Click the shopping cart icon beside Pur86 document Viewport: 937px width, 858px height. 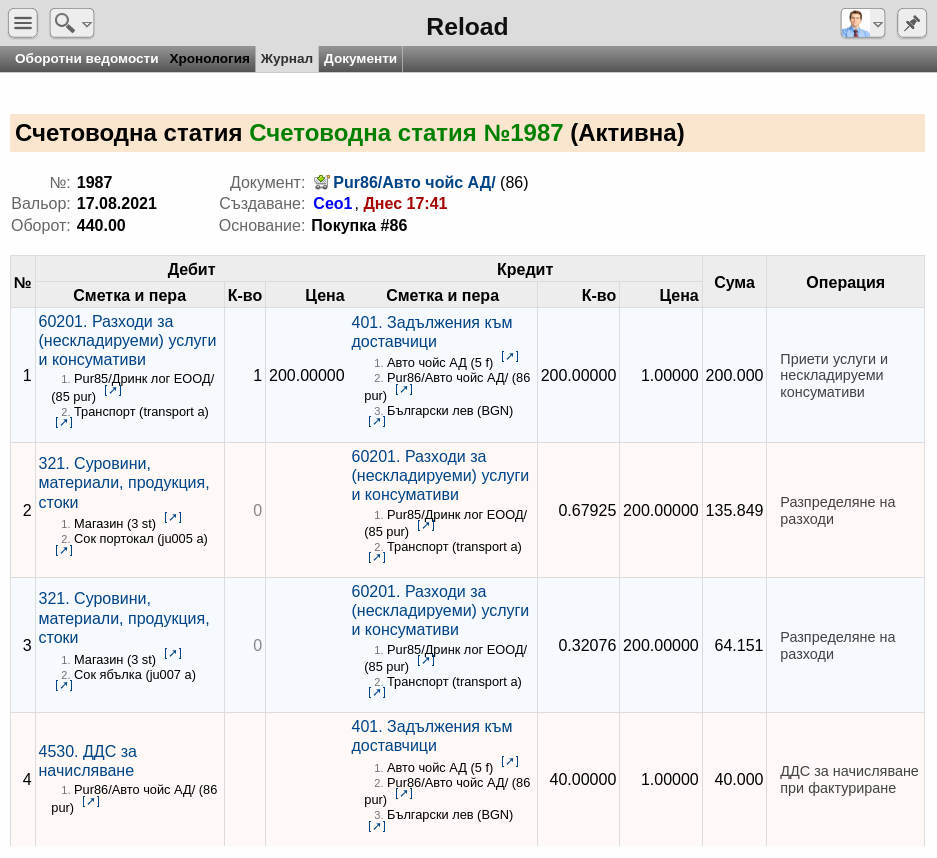point(321,182)
